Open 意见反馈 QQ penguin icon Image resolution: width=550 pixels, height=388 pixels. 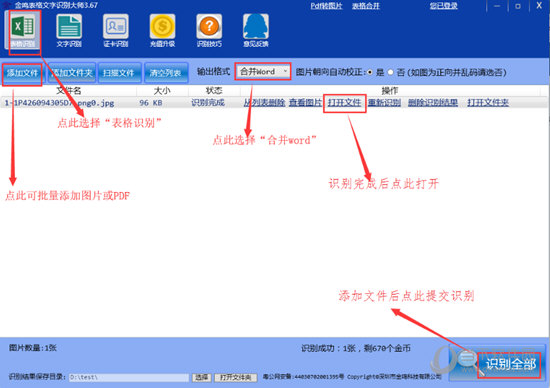coord(256,31)
